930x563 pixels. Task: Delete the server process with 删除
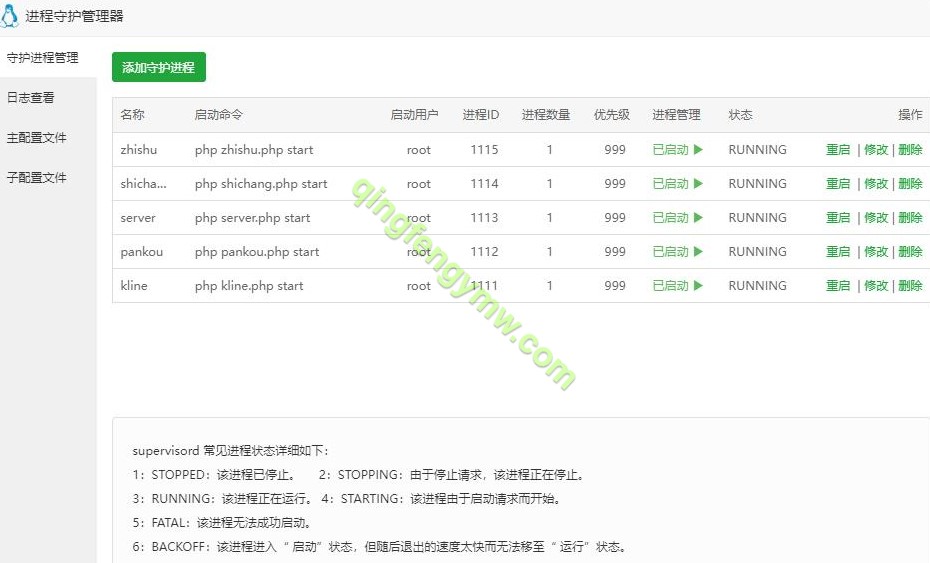tap(910, 218)
